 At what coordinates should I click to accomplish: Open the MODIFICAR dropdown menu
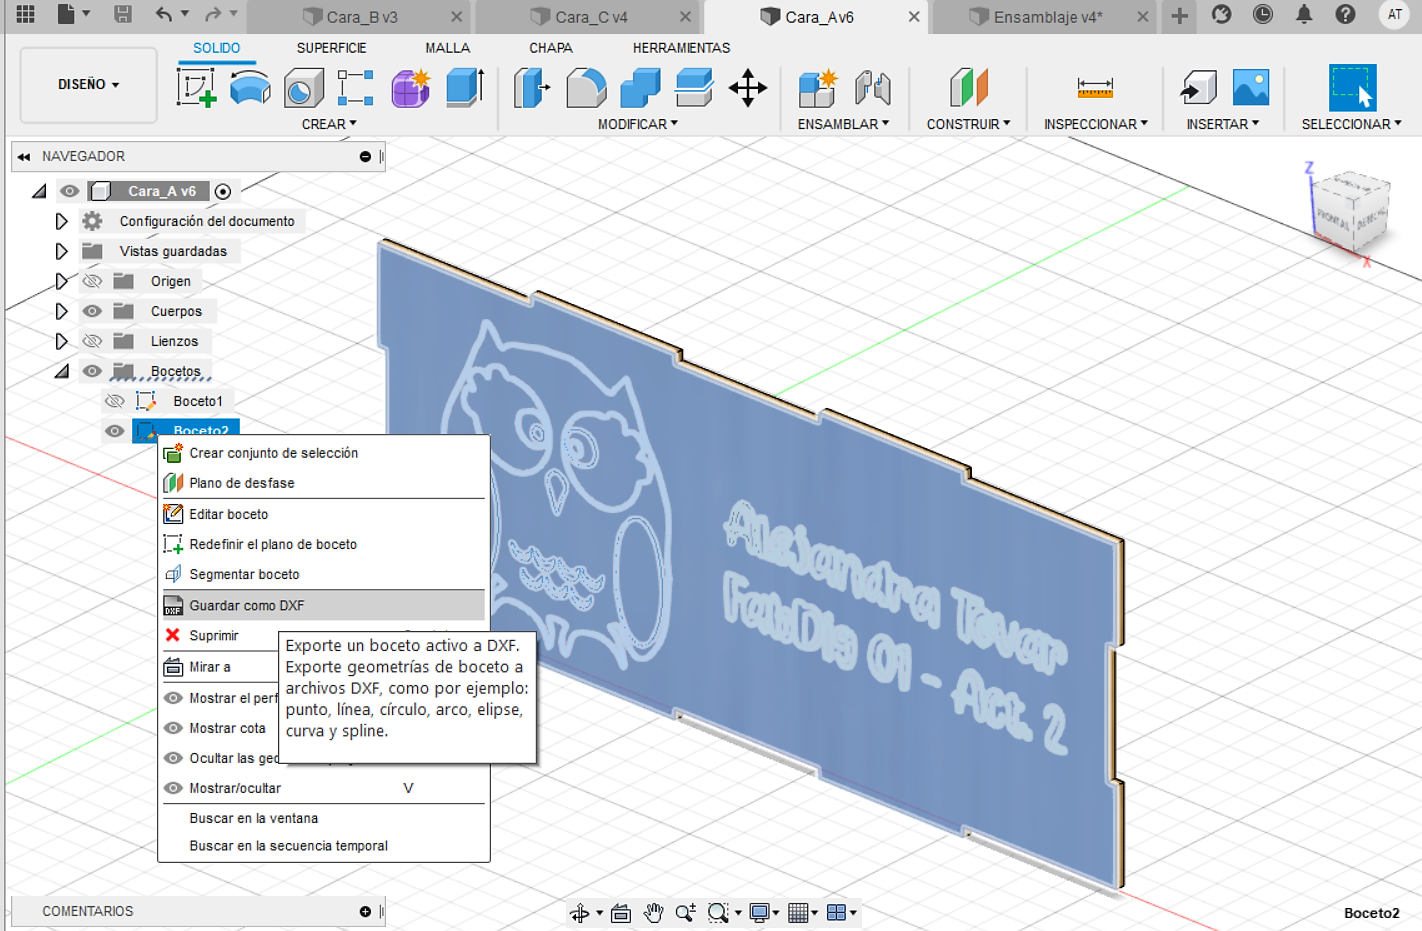pyautogui.click(x=638, y=124)
